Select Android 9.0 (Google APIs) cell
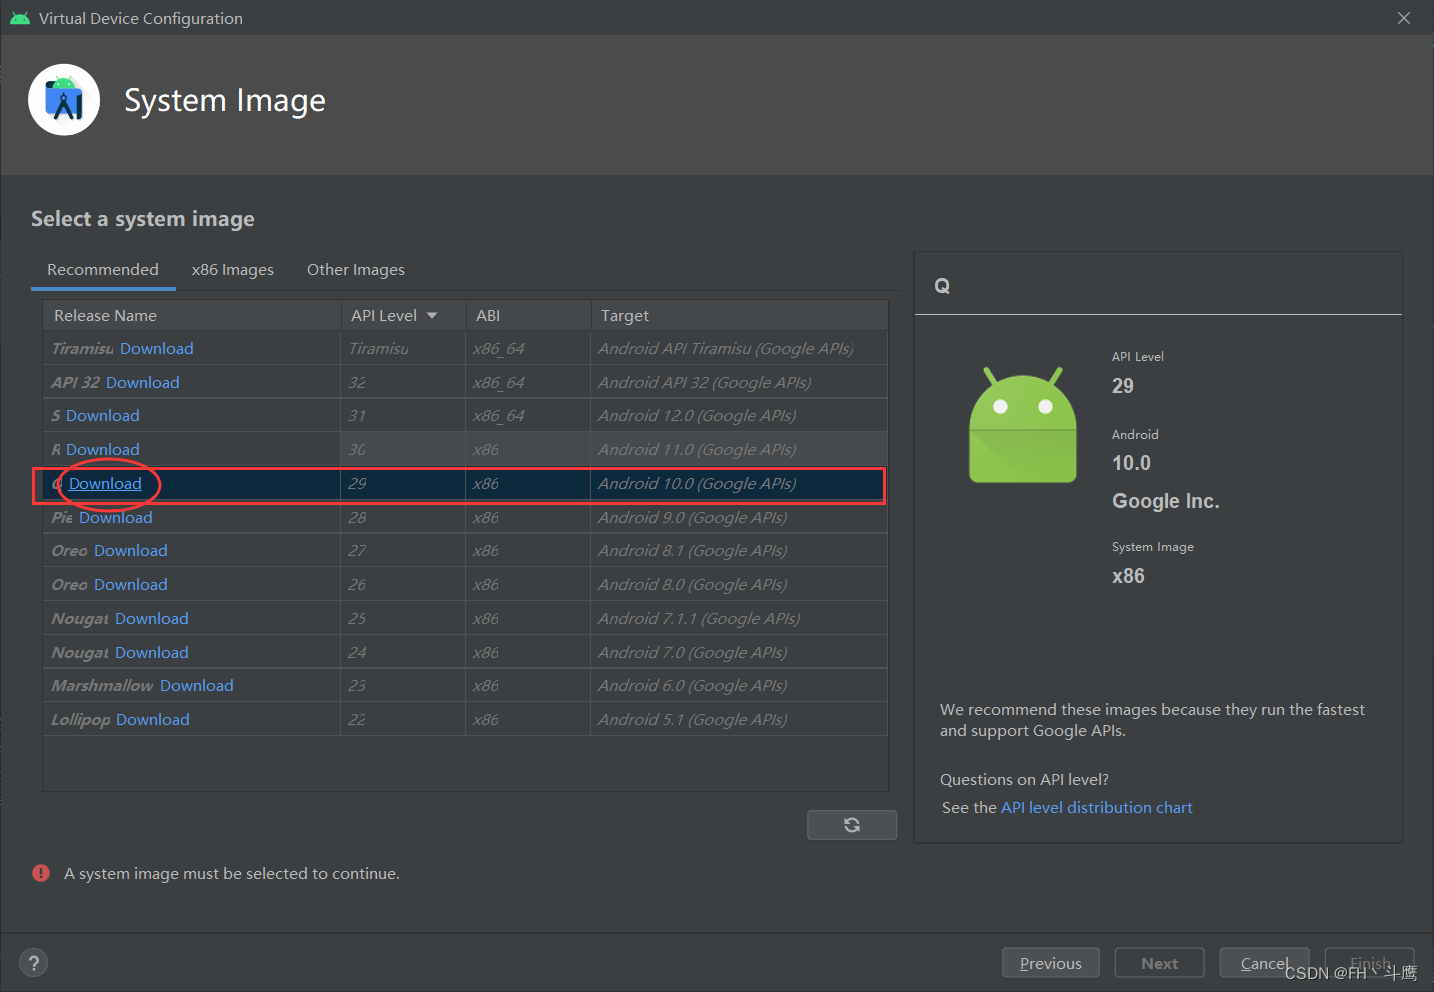Viewport: 1434px width, 992px height. tap(739, 518)
